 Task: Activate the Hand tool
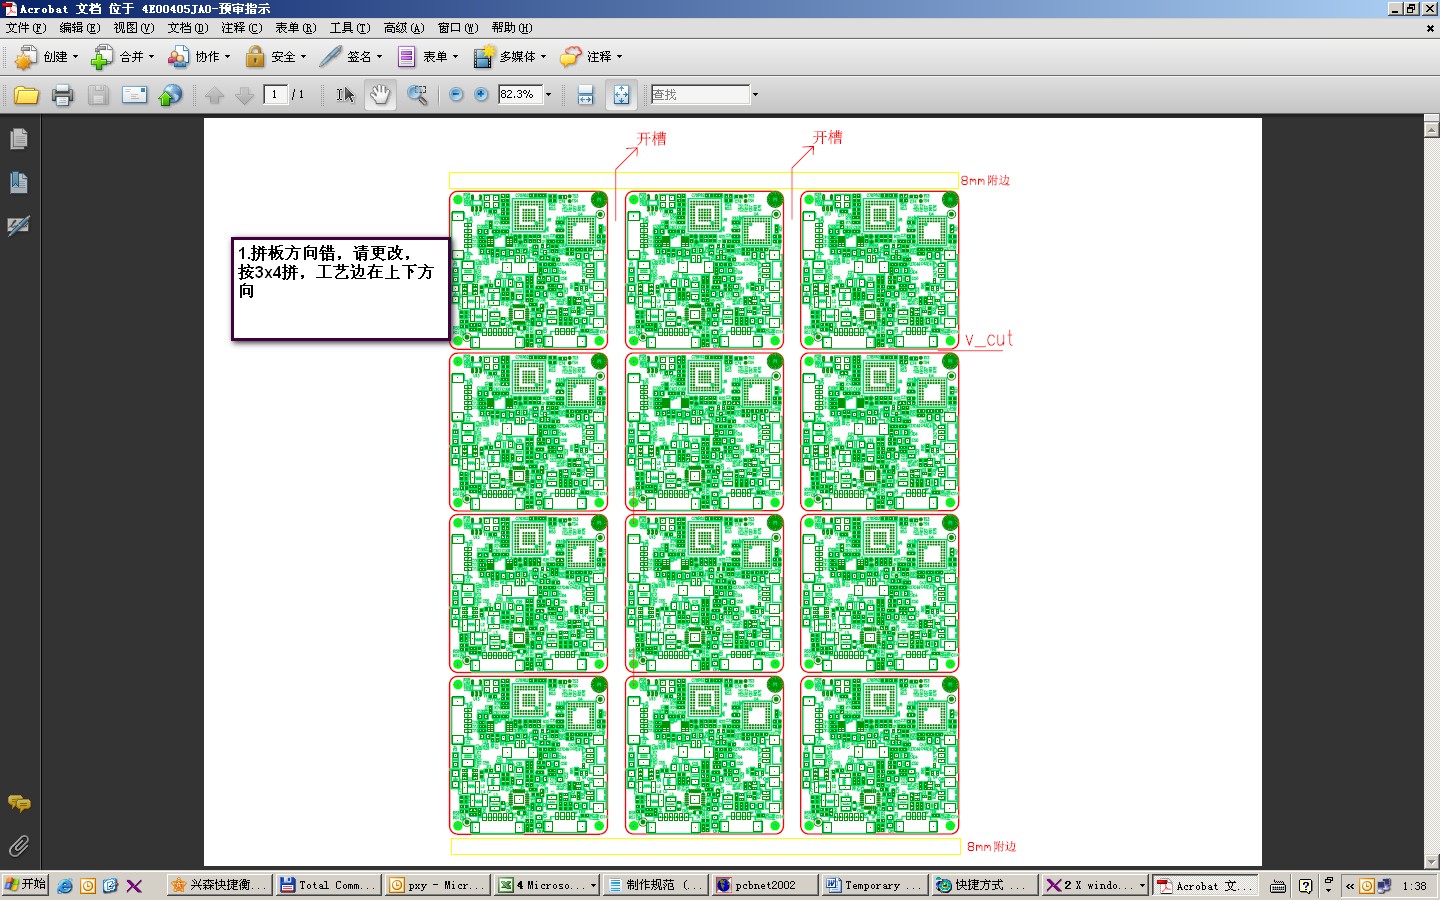coord(380,95)
